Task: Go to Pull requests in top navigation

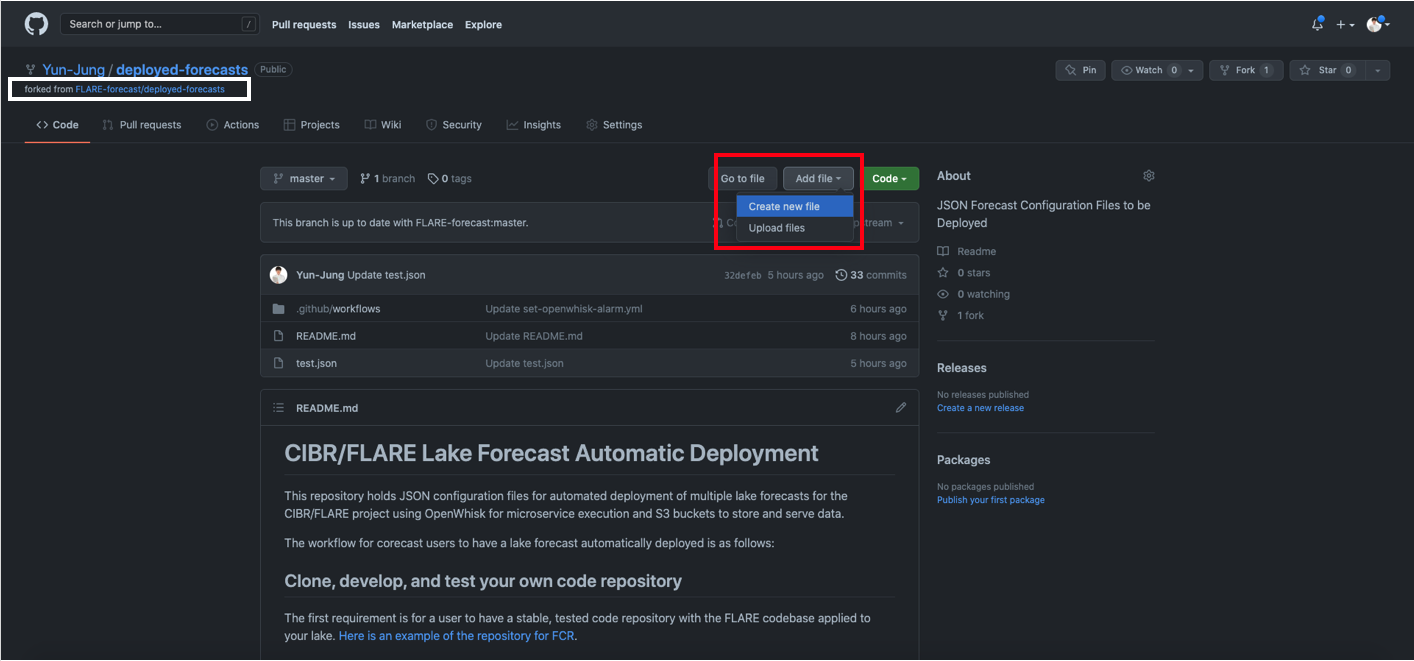Action: tap(304, 24)
